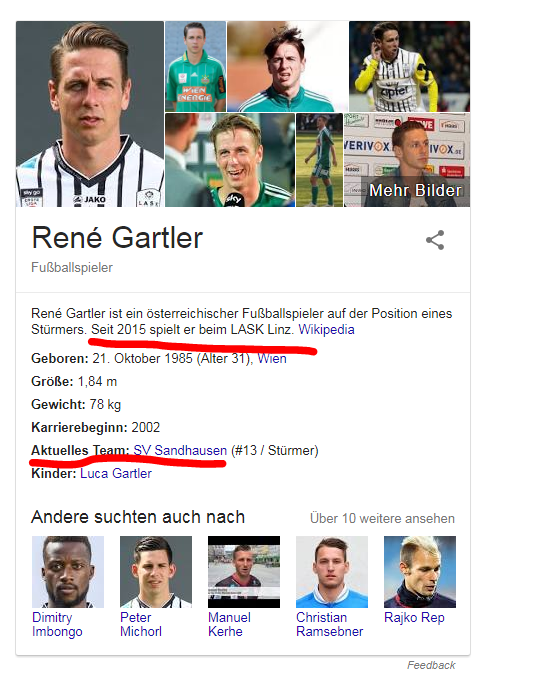The width and height of the screenshot is (548, 691).
Task: Open the Wikipedia link in description
Action: (x=326, y=330)
